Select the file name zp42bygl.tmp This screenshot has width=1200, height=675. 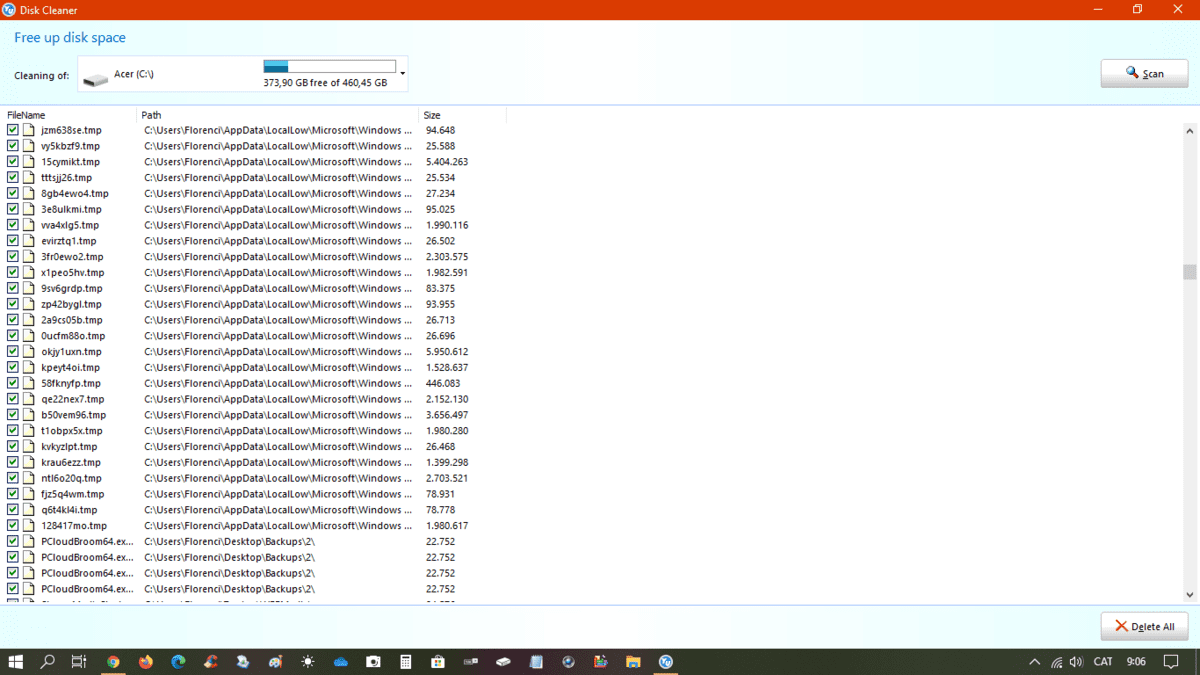(x=71, y=305)
